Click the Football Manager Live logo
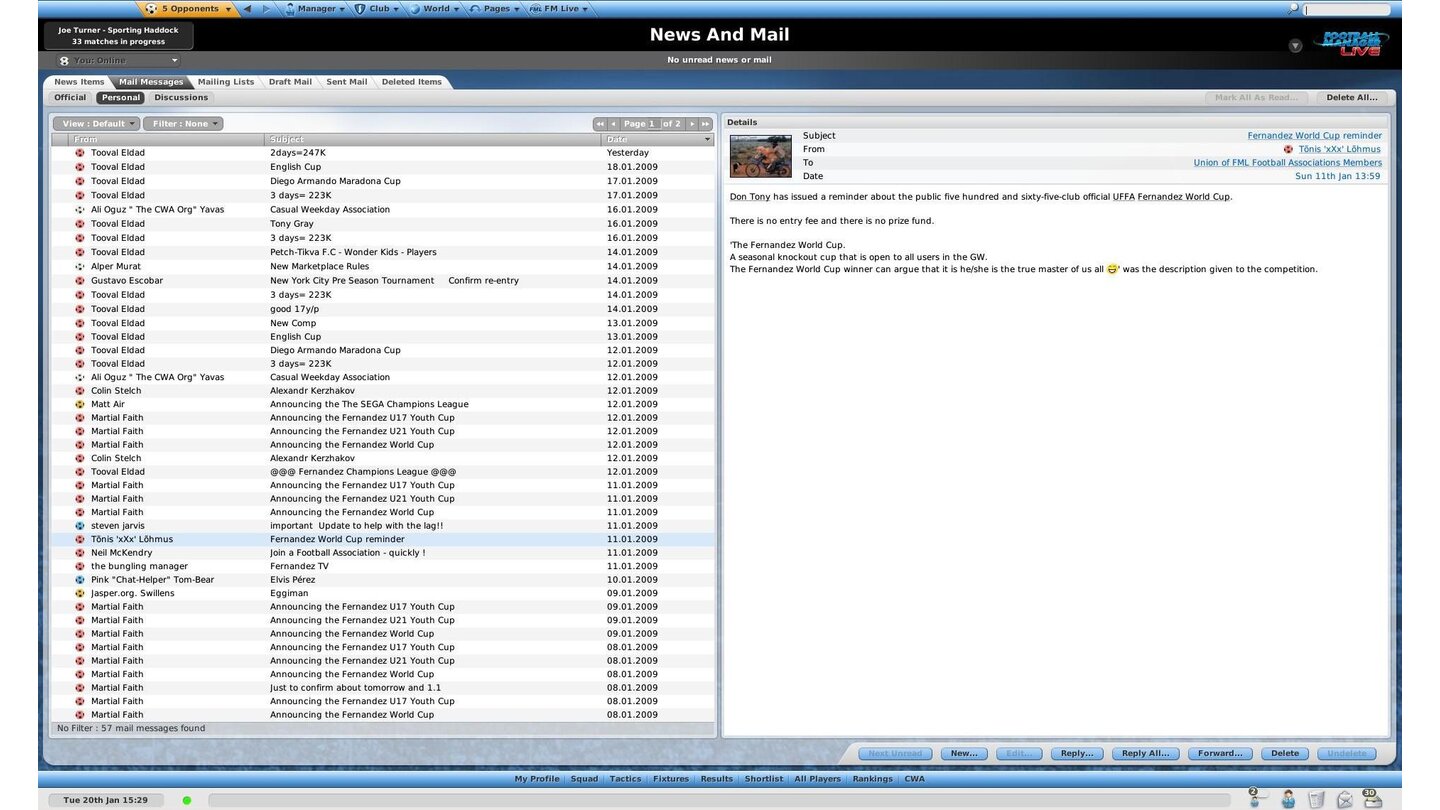Image resolution: width=1440 pixels, height=810 pixels. (1349, 44)
